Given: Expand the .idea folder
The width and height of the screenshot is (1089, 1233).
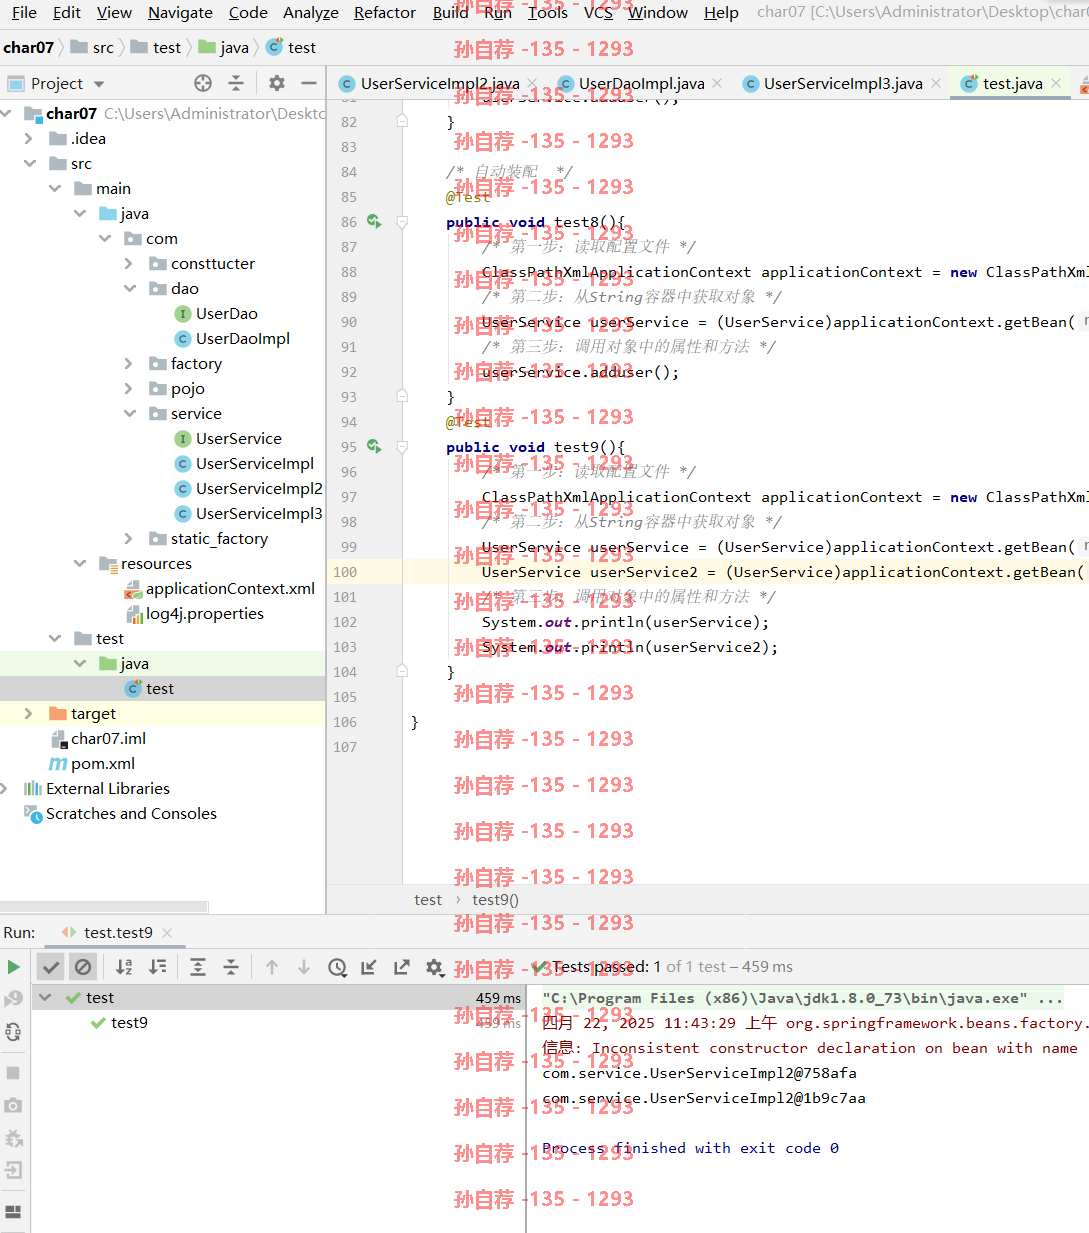Looking at the screenshot, I should point(29,138).
